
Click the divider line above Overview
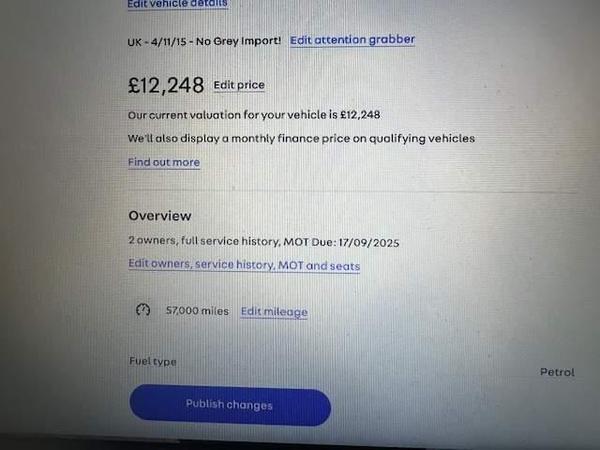click(x=352, y=190)
